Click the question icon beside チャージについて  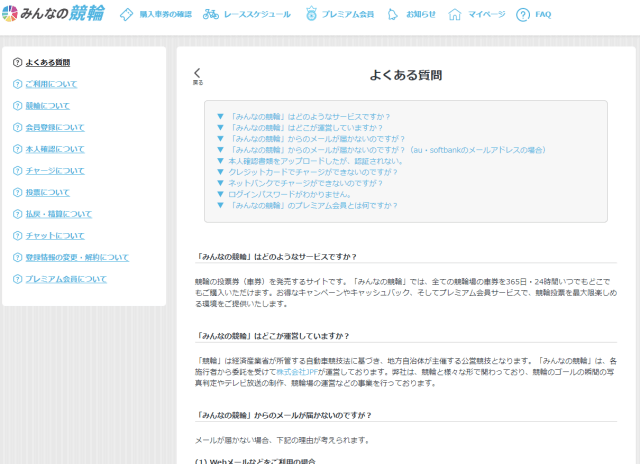coord(17,171)
